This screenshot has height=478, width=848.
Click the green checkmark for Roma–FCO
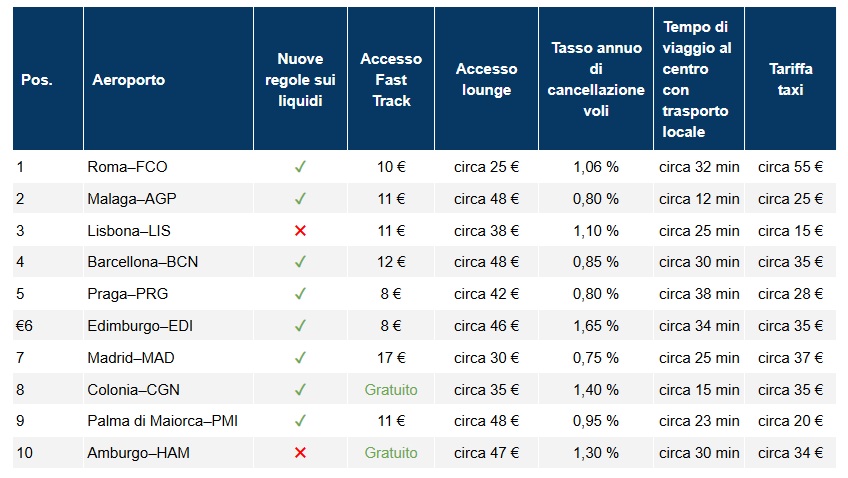pyautogui.click(x=300, y=167)
